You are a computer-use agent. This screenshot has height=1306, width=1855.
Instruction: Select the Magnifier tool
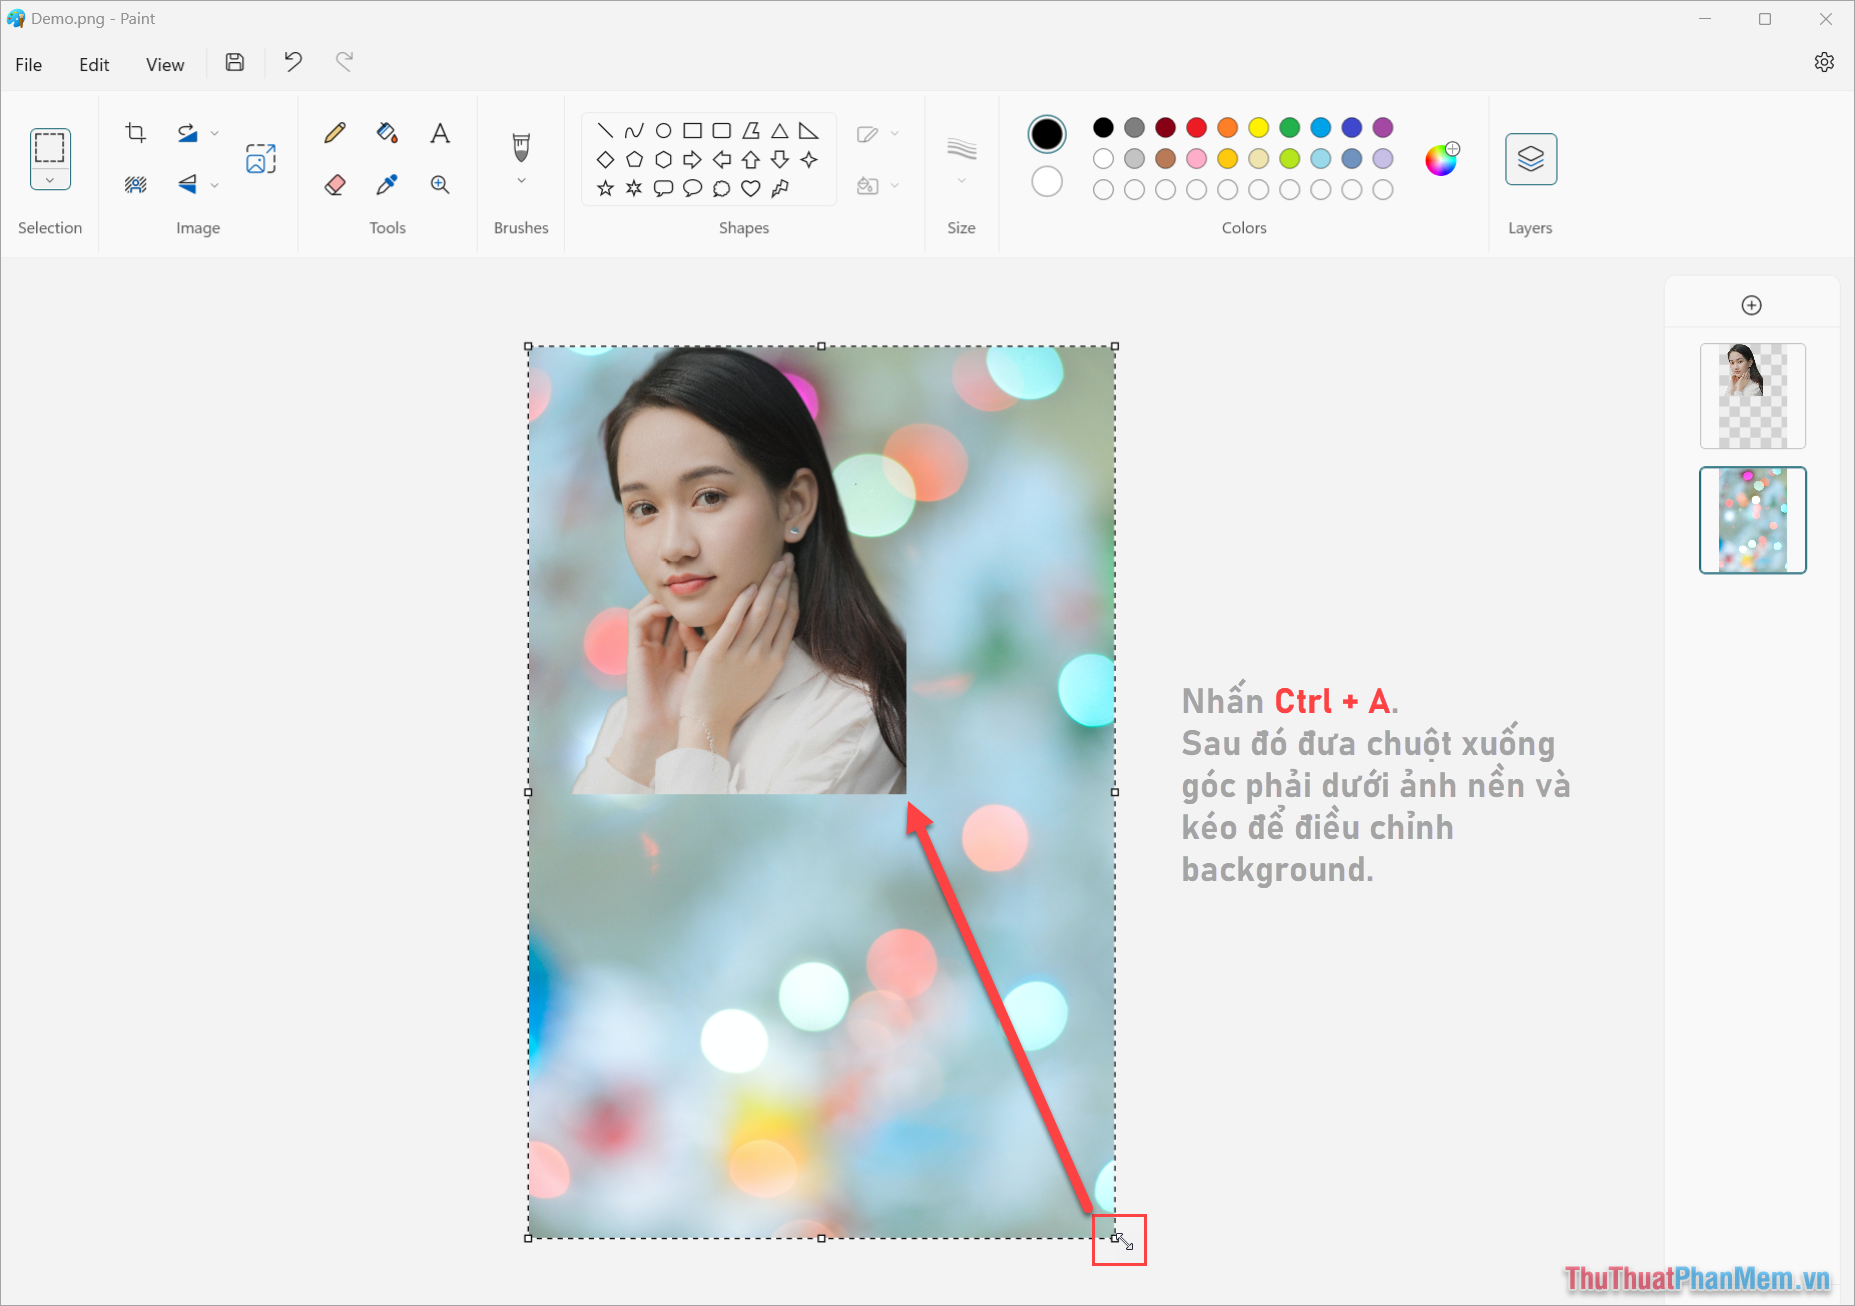(x=440, y=184)
